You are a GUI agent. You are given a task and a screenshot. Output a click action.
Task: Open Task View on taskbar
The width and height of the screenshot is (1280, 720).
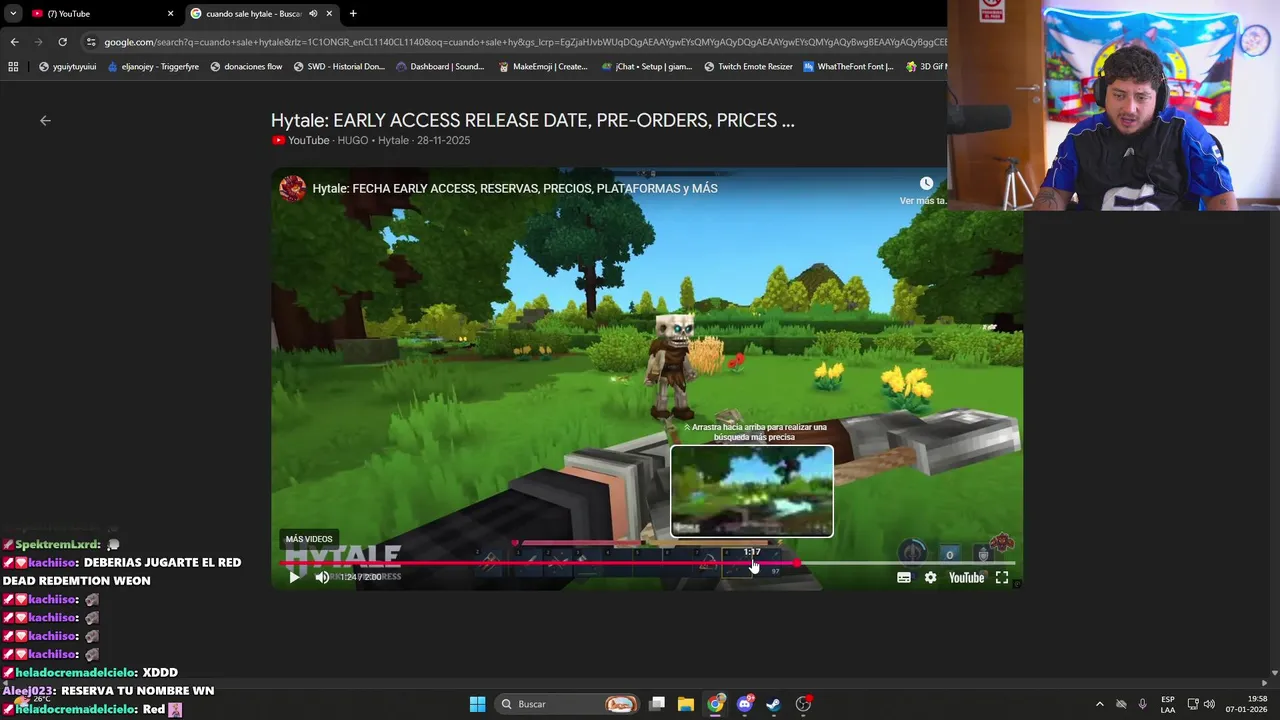coord(657,704)
